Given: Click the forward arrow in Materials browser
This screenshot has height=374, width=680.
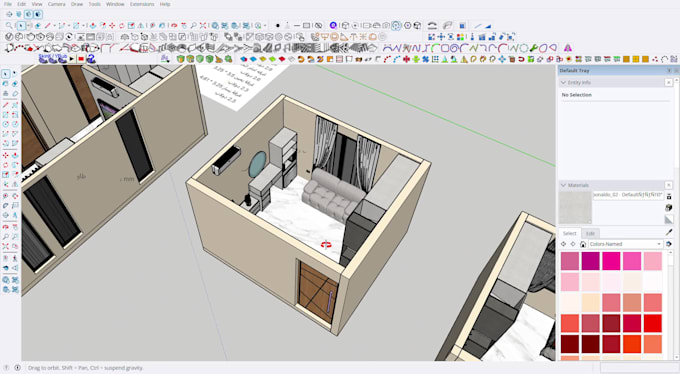Looking at the screenshot, I should tap(573, 244).
